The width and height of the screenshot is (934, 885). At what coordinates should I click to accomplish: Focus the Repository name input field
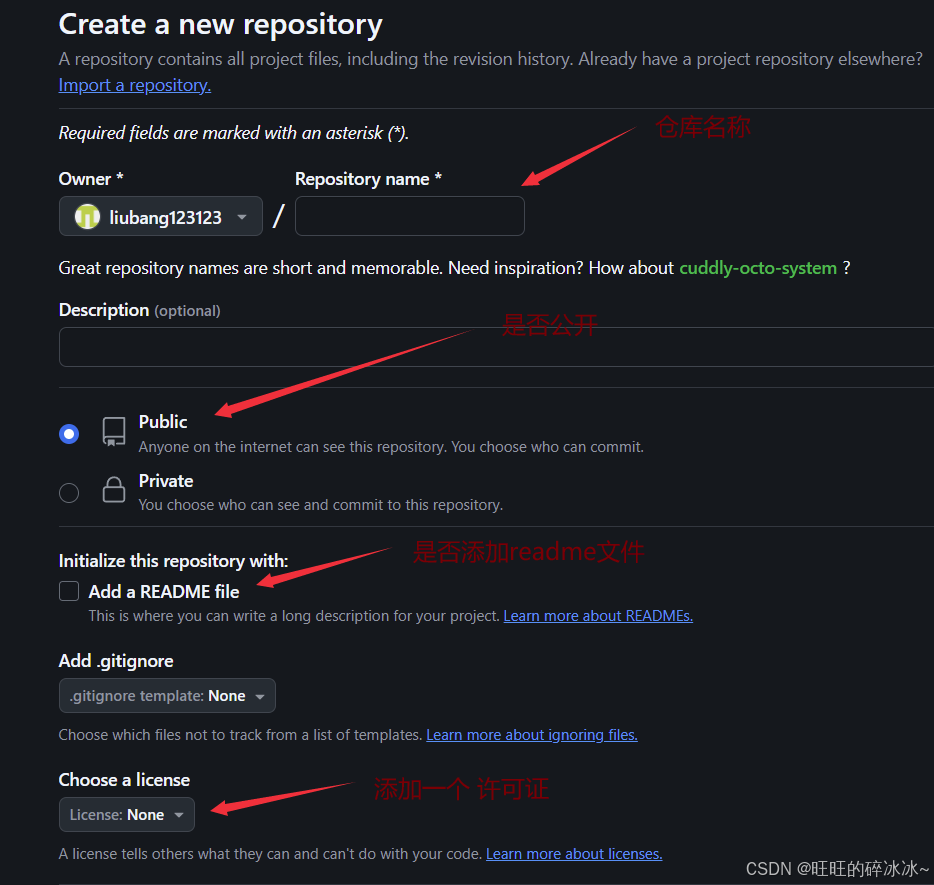click(x=410, y=216)
